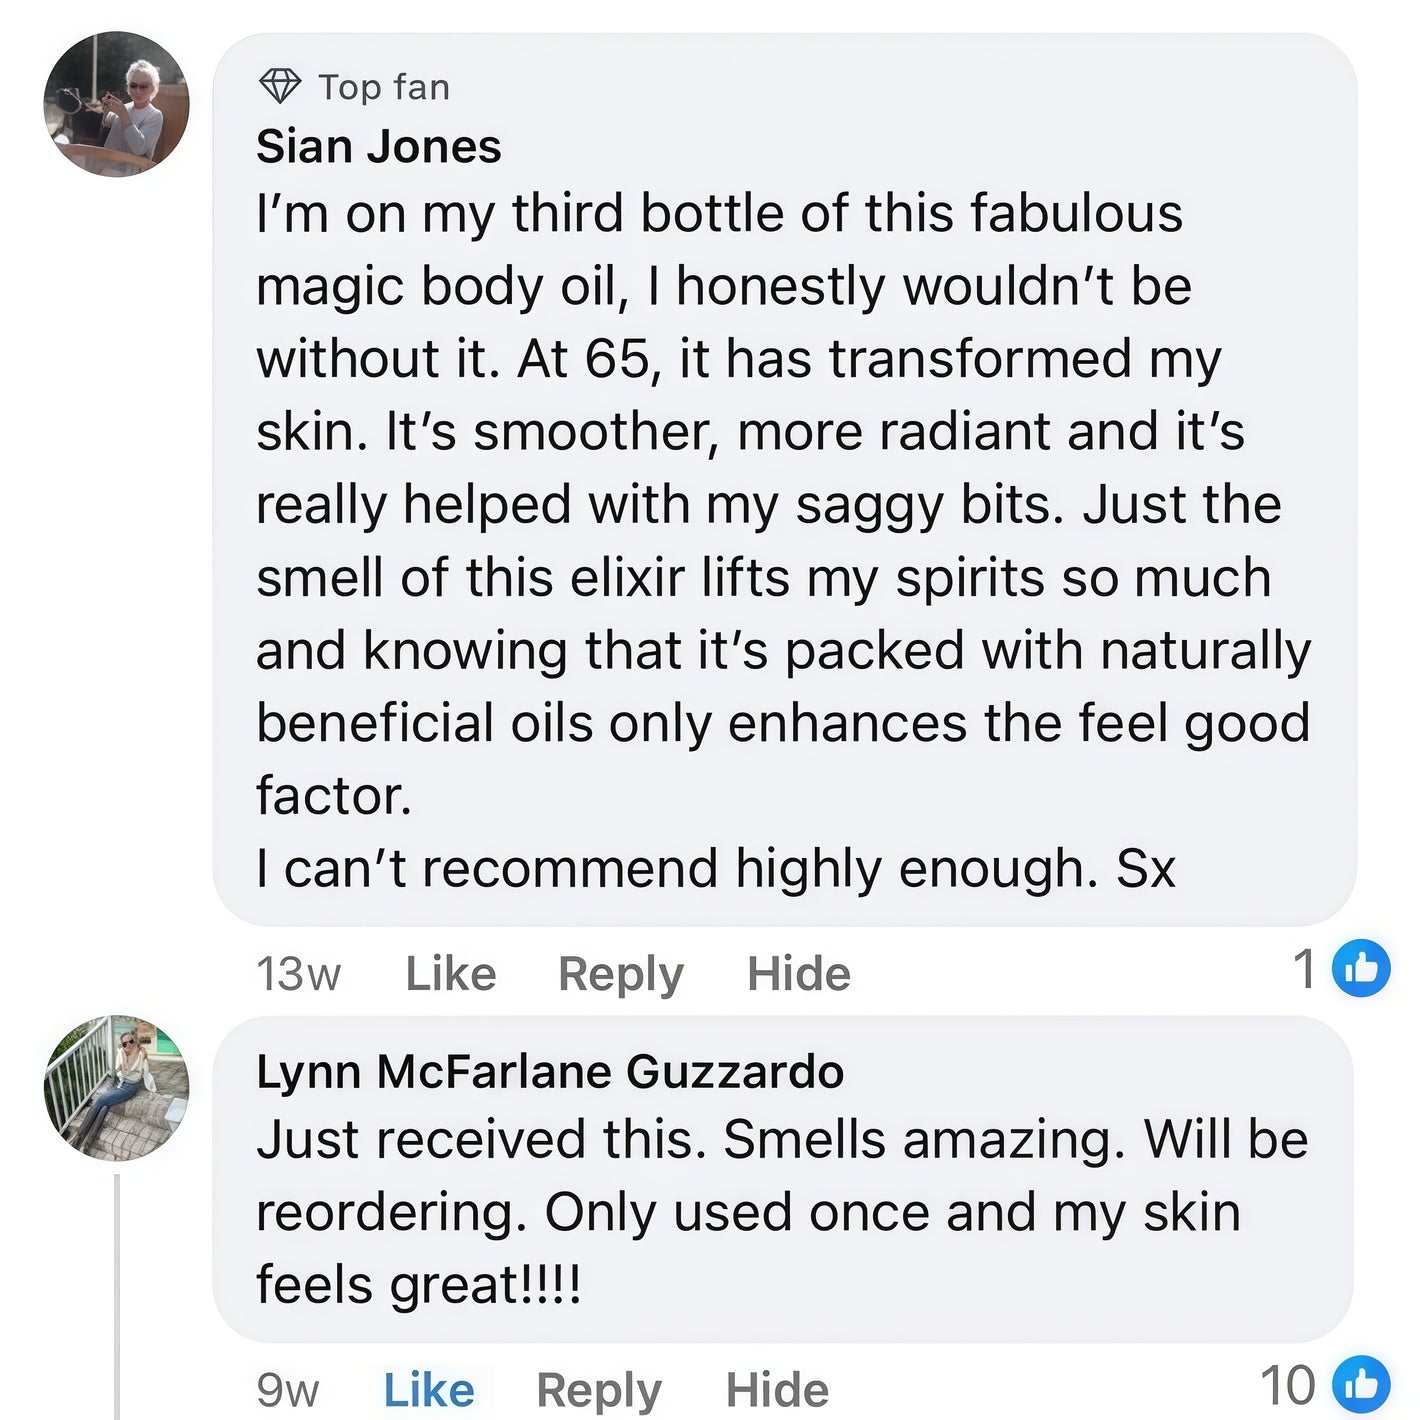Click the diamond Top fan badge icon
Image resolution: width=1420 pixels, height=1420 pixels.
(279, 86)
